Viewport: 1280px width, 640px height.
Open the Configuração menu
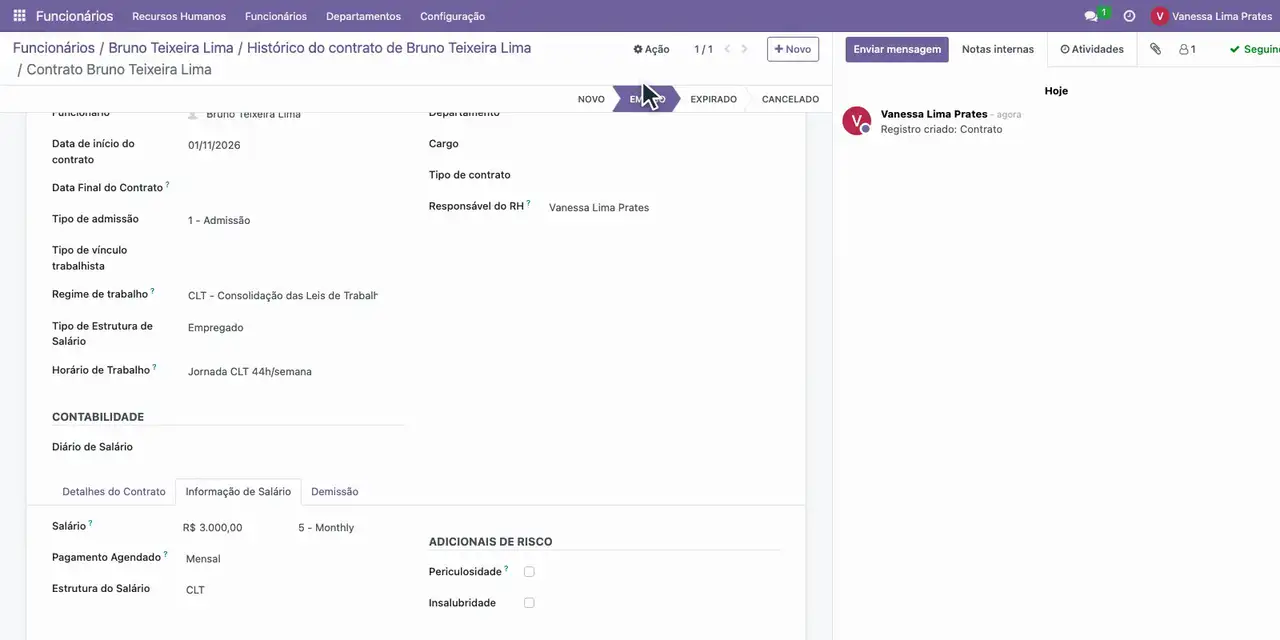click(x=452, y=16)
